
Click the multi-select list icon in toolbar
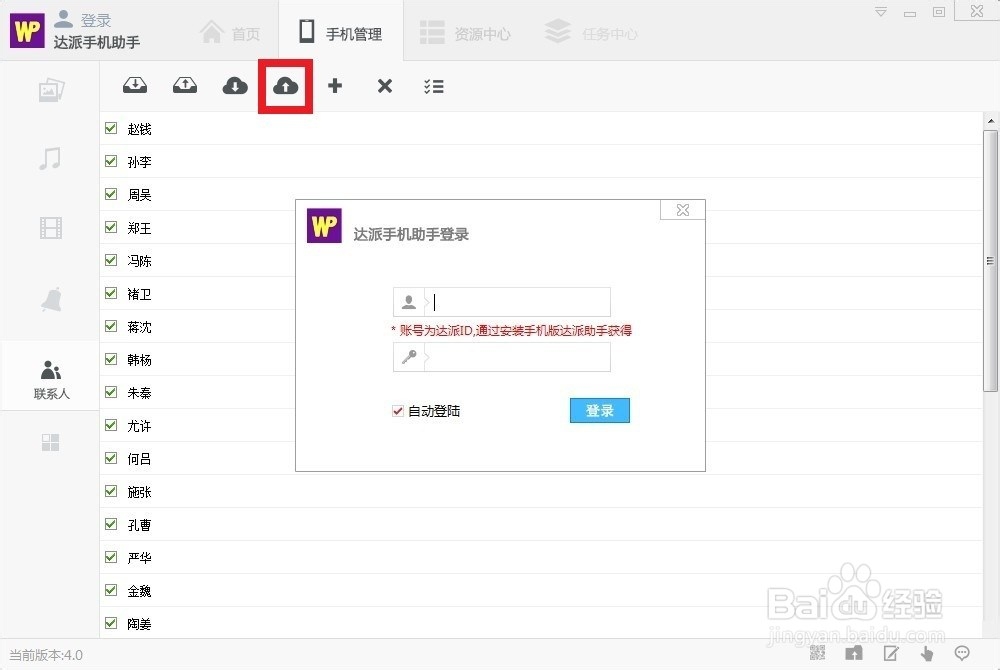click(434, 86)
